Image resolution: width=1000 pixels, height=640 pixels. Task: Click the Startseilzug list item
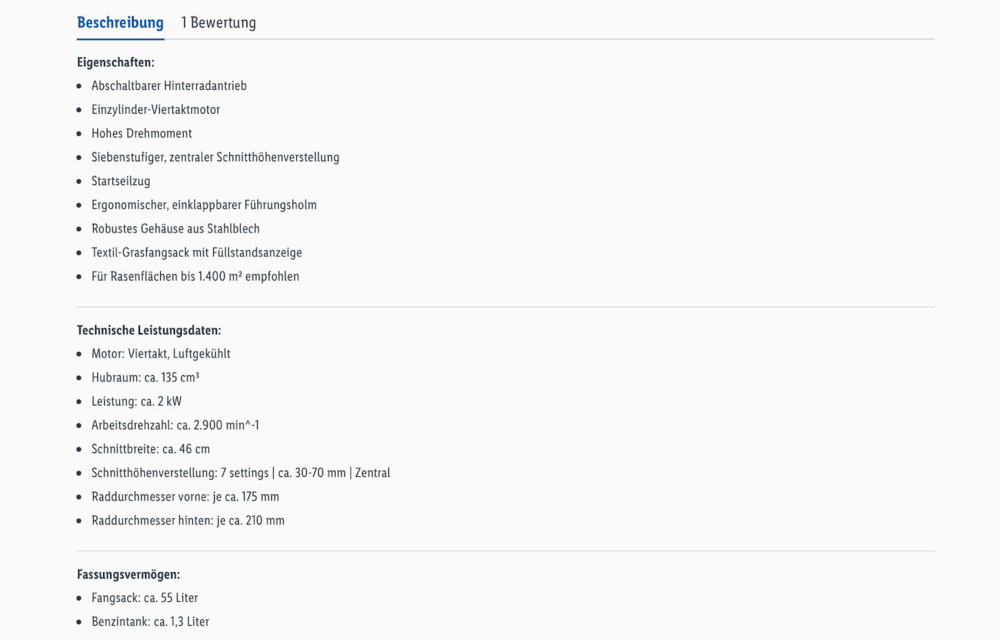[x=121, y=181]
